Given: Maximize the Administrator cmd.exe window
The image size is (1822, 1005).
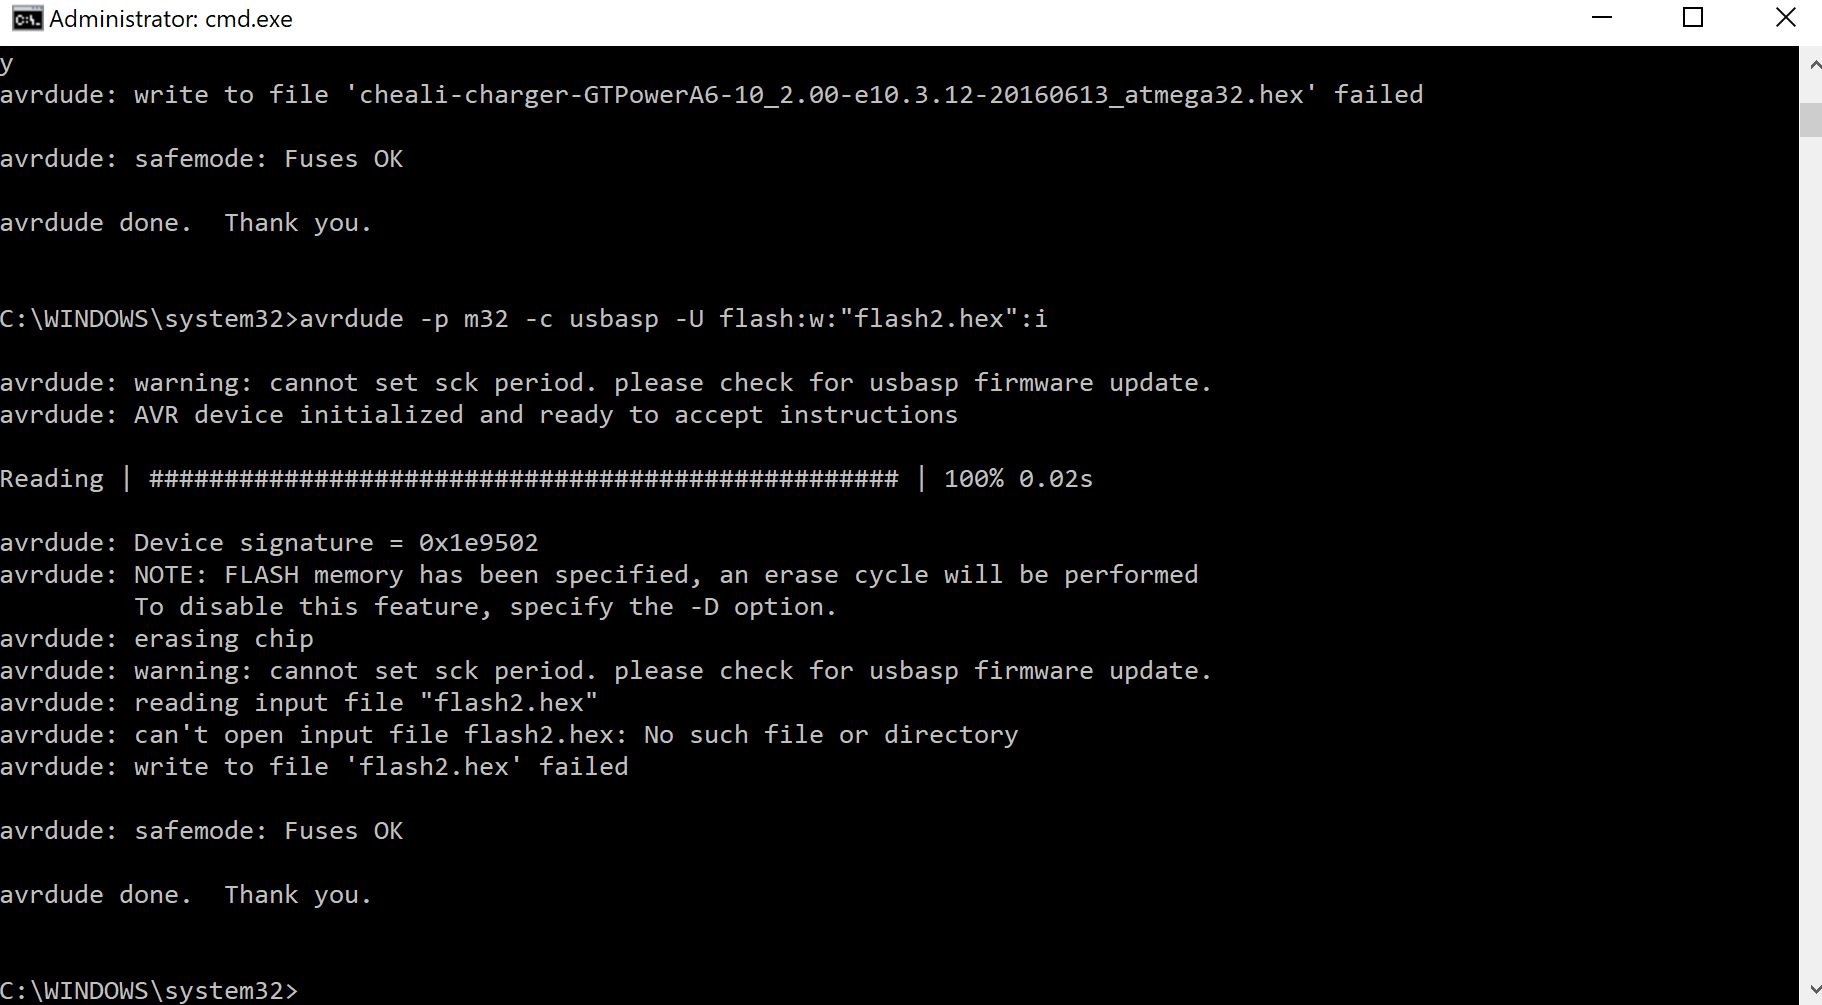Looking at the screenshot, I should (x=1693, y=19).
